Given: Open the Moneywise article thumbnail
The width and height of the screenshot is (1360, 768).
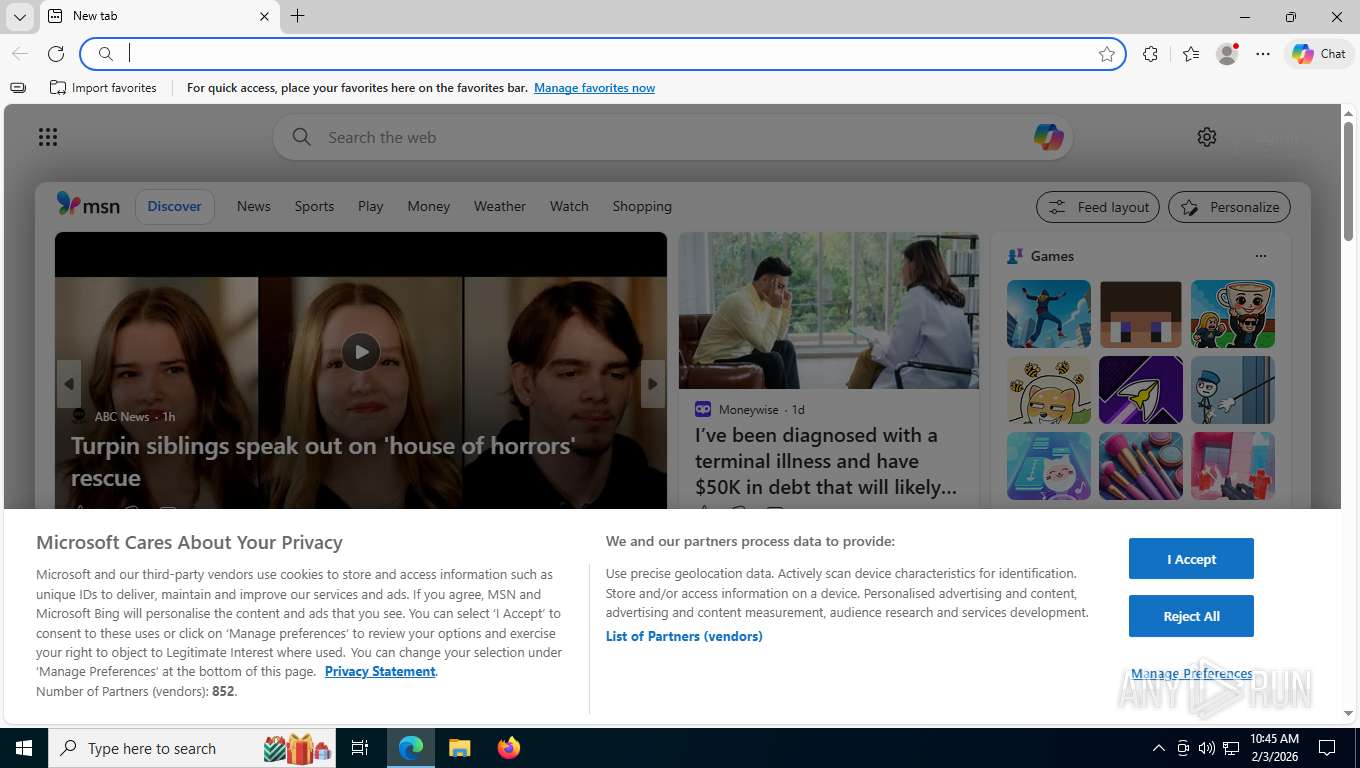Looking at the screenshot, I should (829, 310).
